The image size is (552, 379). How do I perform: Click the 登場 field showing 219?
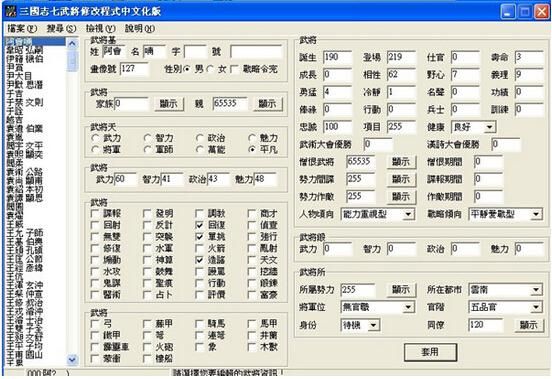(x=401, y=57)
